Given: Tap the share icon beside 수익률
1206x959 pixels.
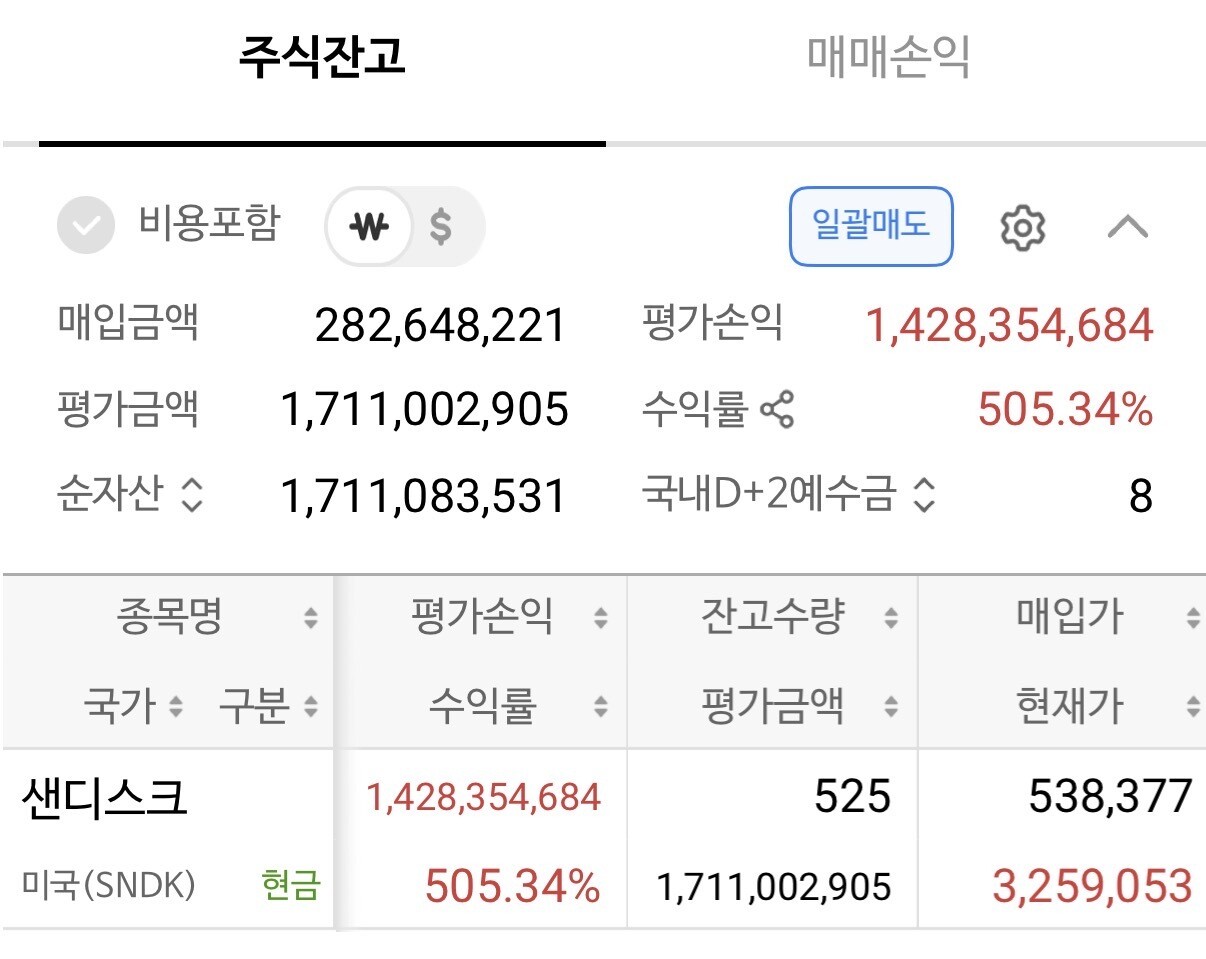Looking at the screenshot, I should coord(778,408).
